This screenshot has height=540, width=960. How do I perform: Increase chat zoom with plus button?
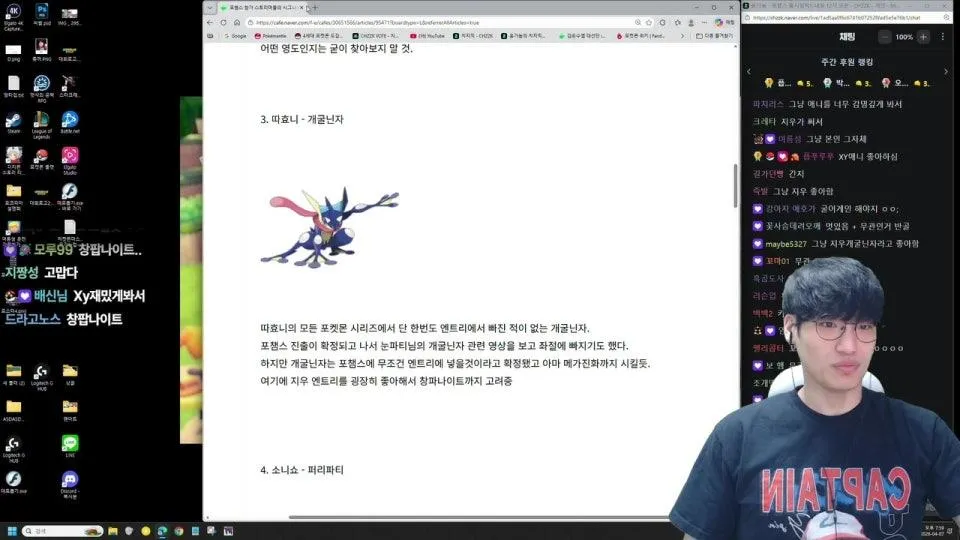point(923,37)
